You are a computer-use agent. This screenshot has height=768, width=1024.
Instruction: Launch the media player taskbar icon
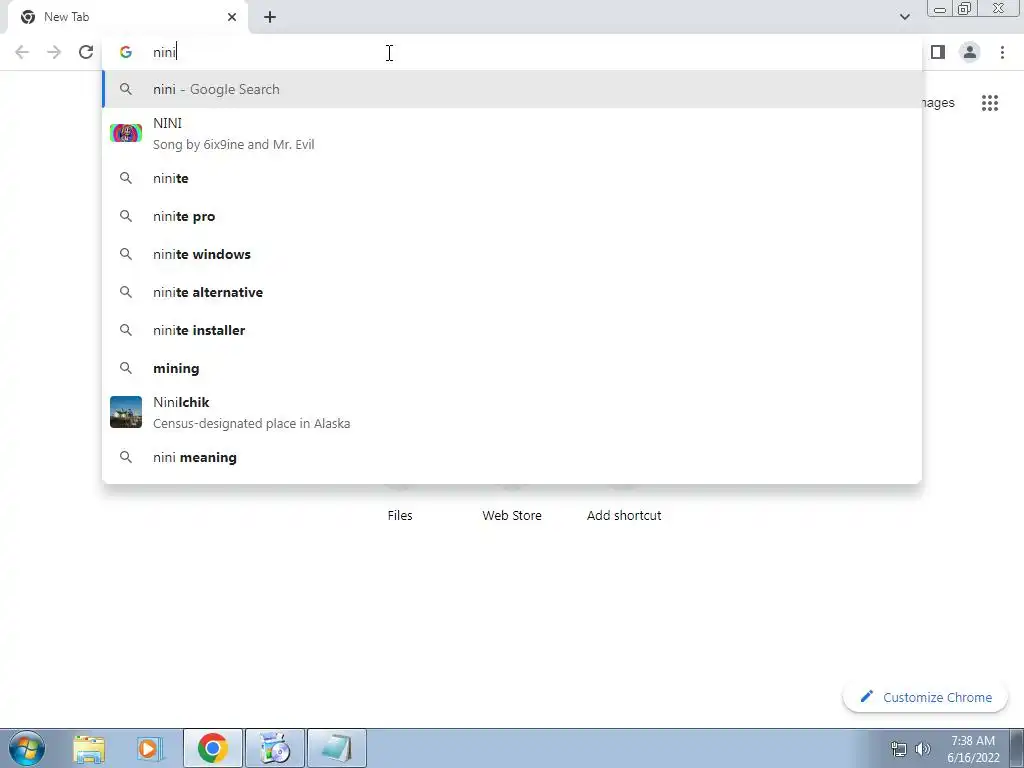tap(148, 748)
